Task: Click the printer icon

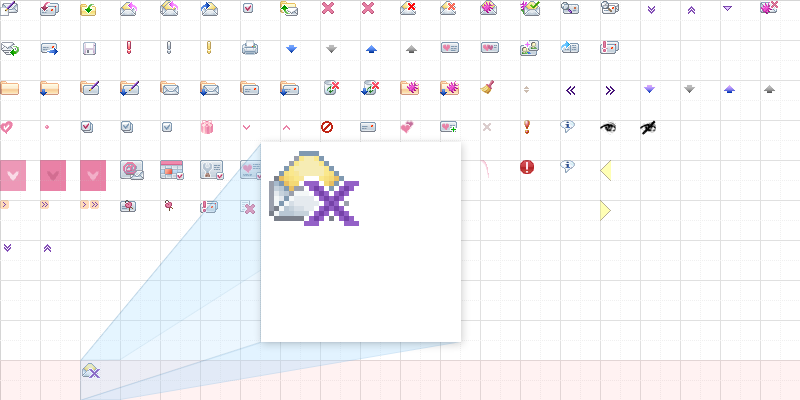Action: pyautogui.click(x=249, y=48)
